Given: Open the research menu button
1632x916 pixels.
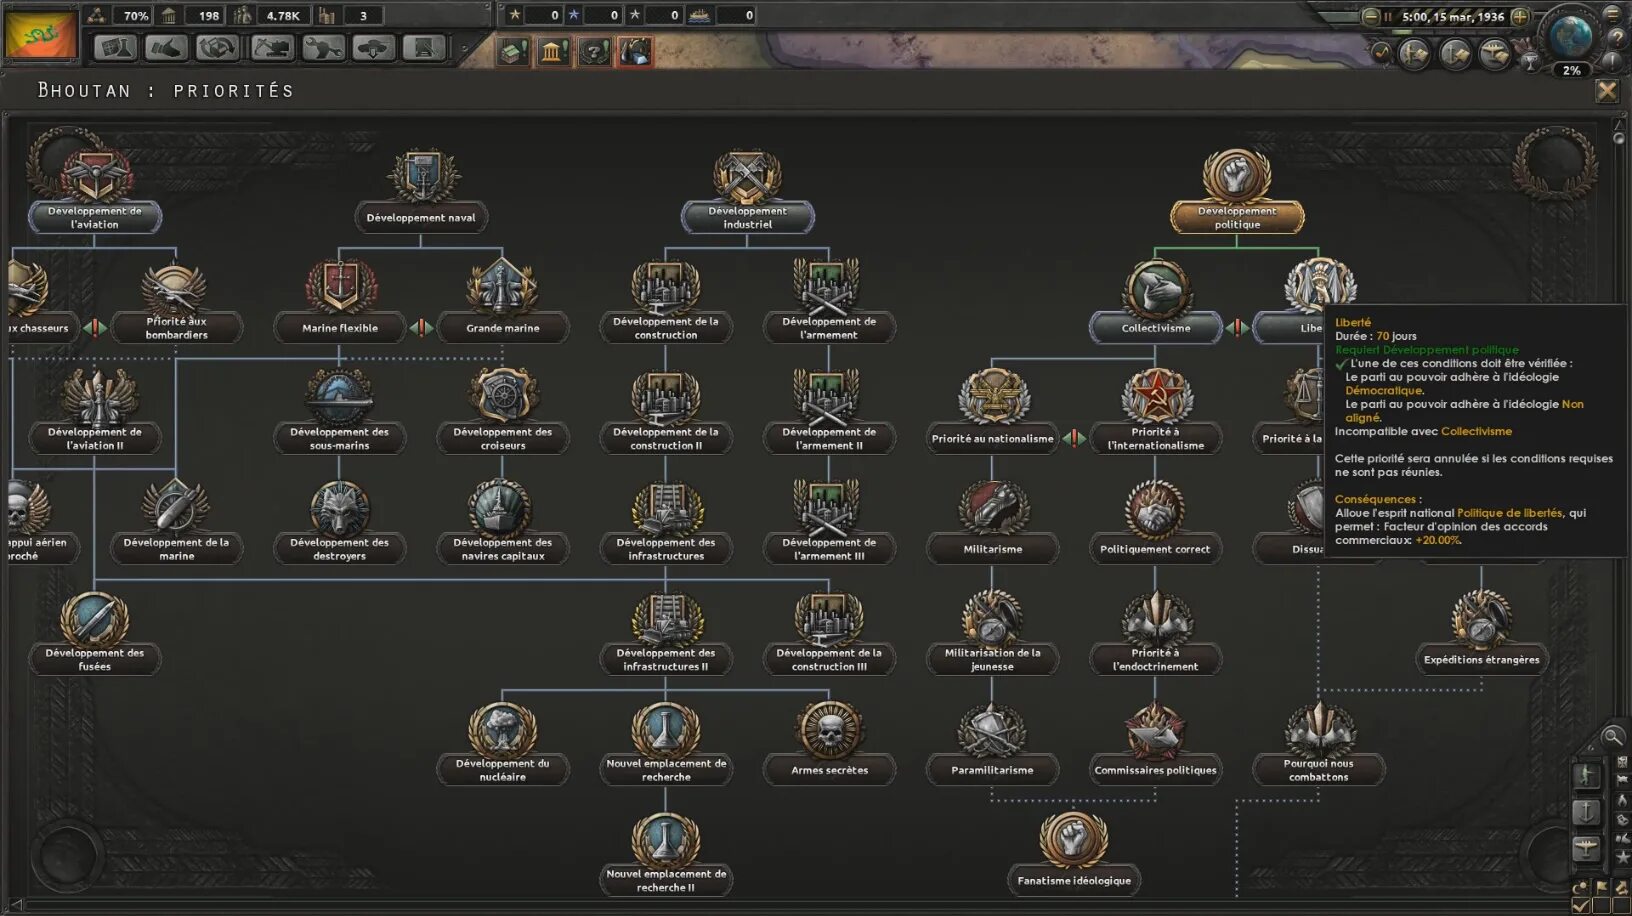Looking at the screenshot, I should click(115, 47).
